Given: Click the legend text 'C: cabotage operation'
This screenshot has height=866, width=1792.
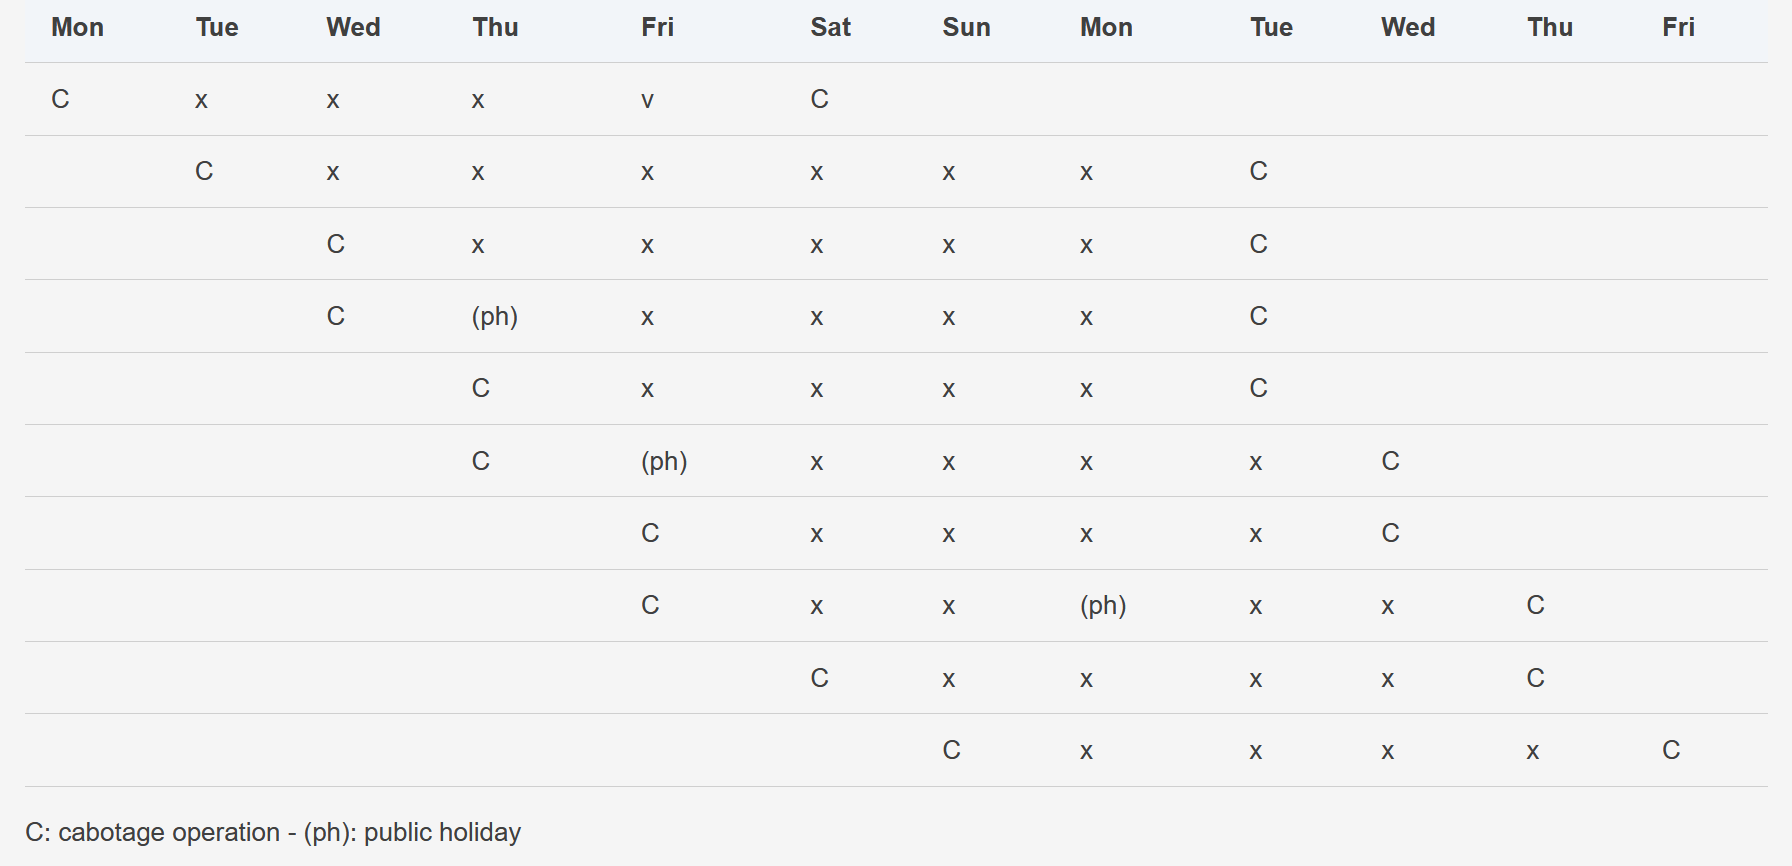Looking at the screenshot, I should [x=152, y=832].
